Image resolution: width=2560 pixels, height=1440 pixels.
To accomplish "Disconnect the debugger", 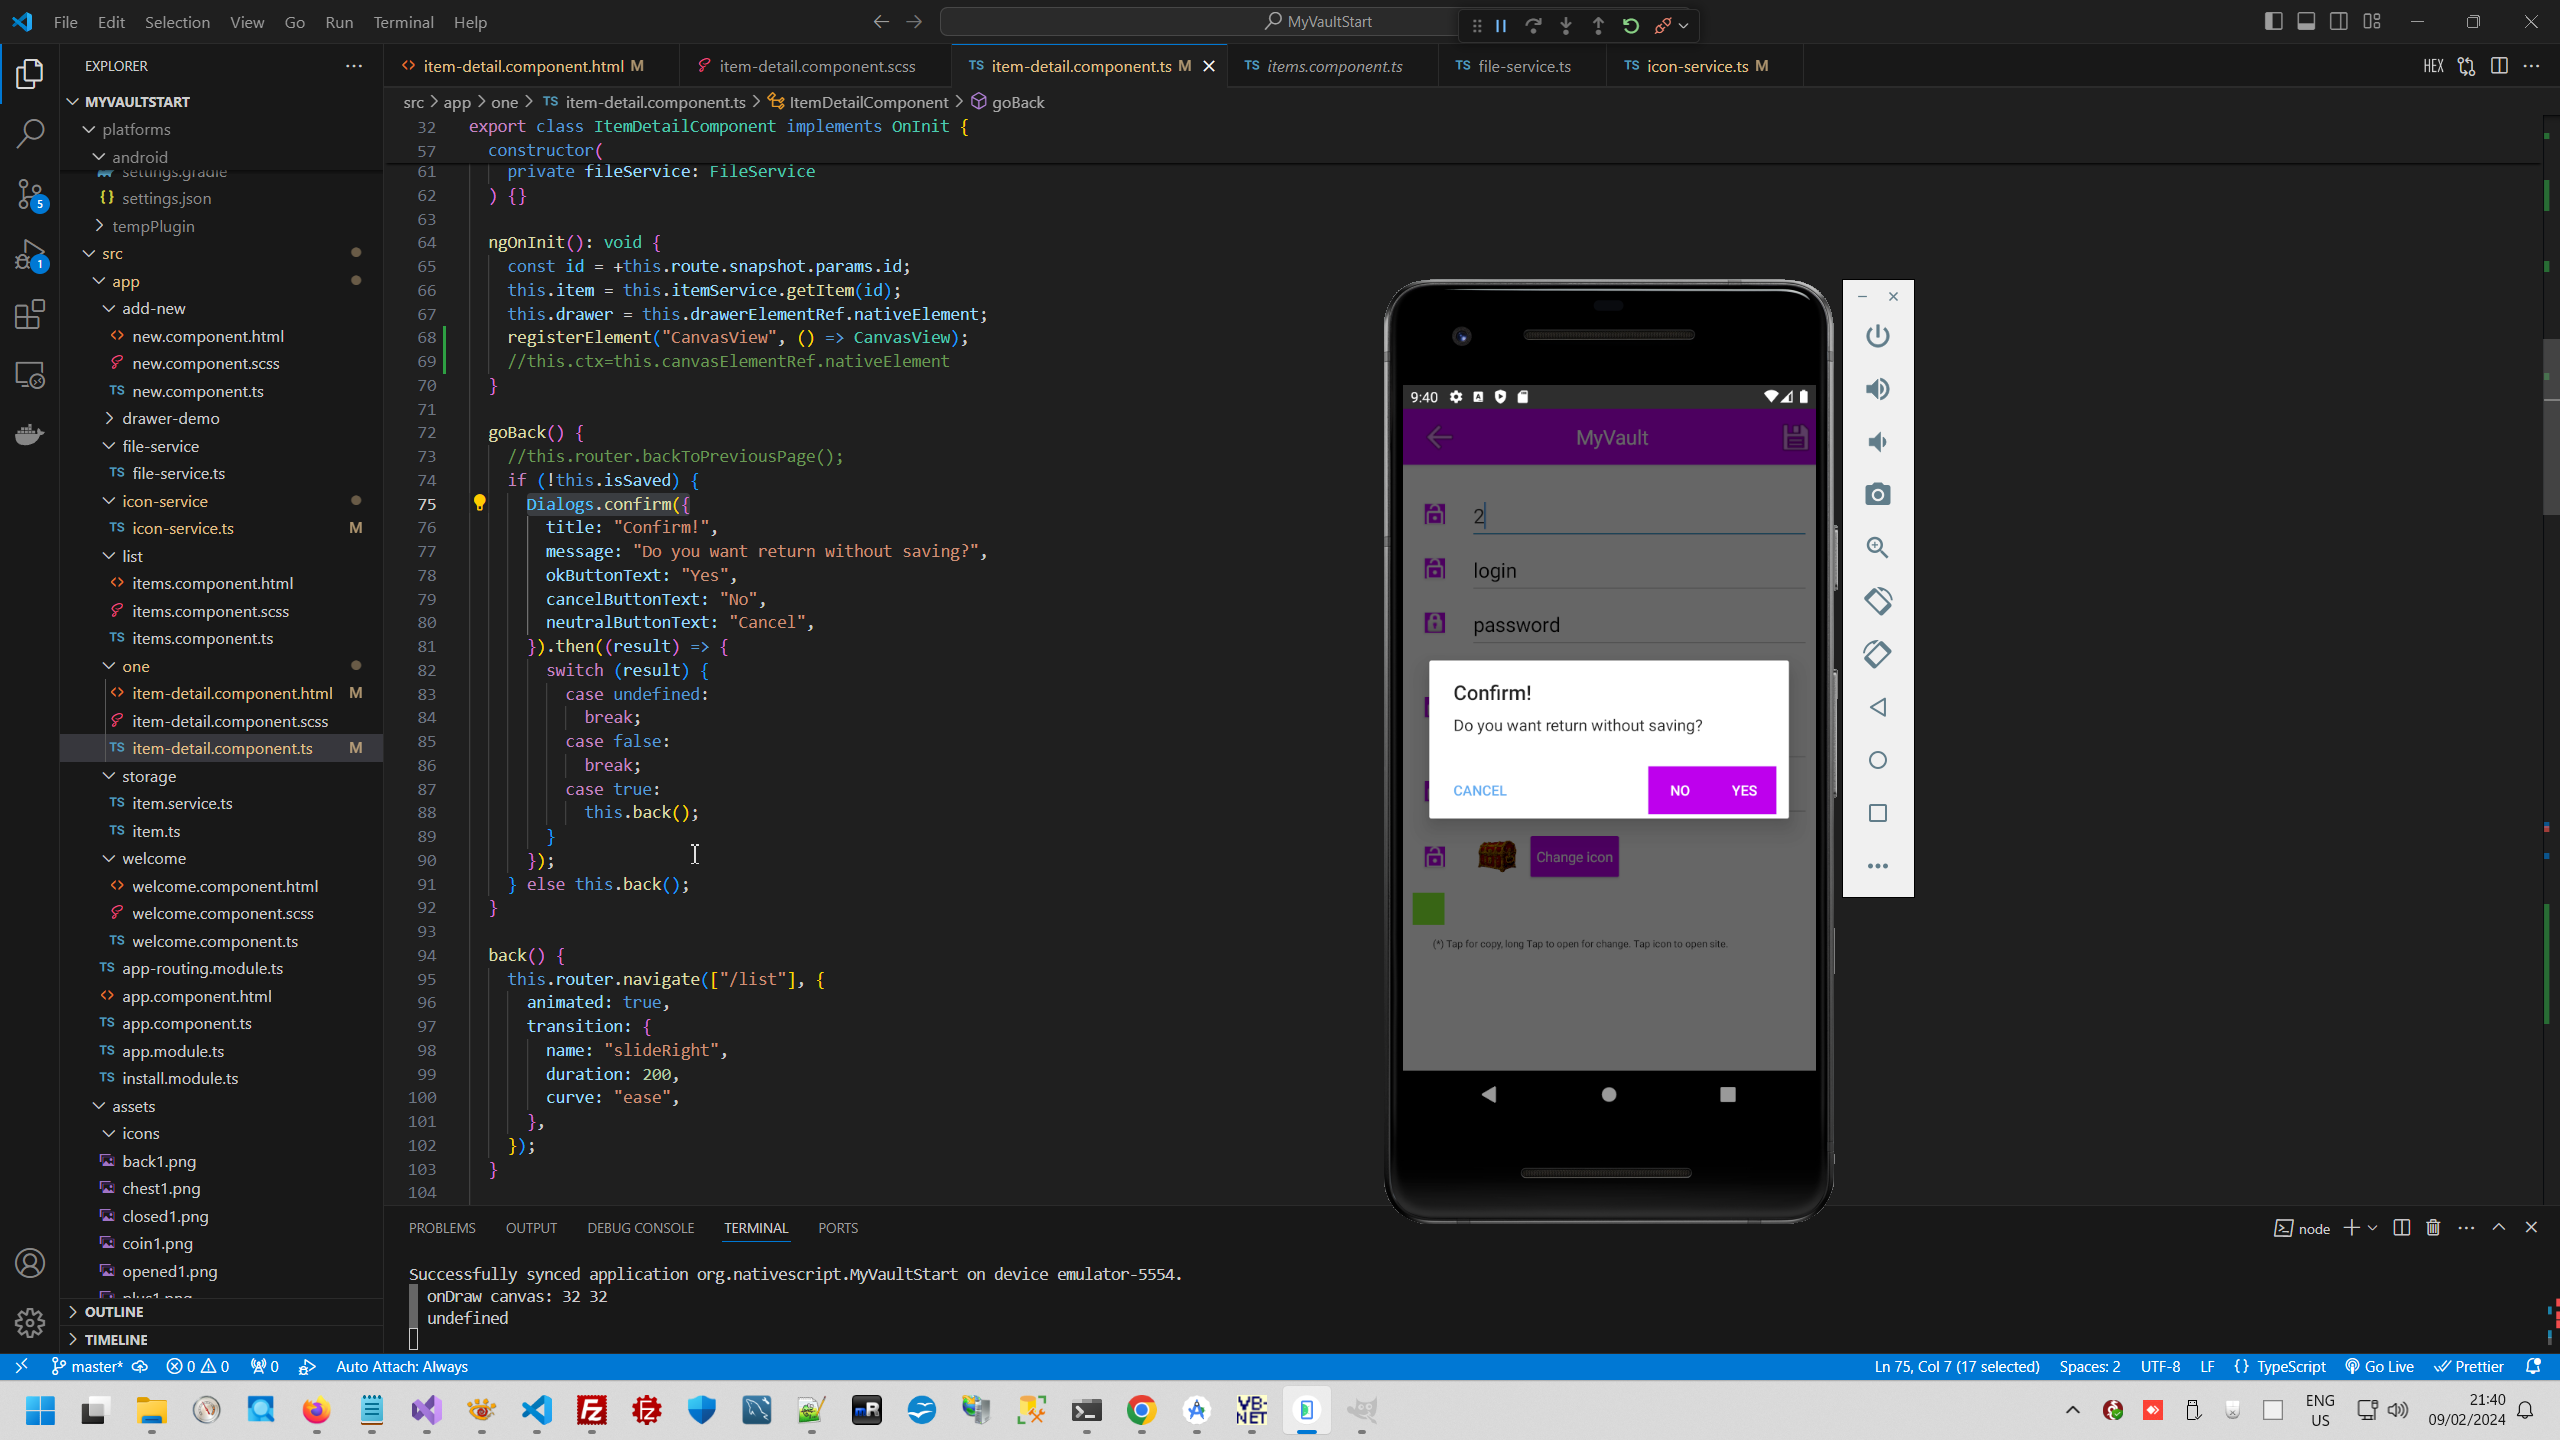I will [1662, 25].
